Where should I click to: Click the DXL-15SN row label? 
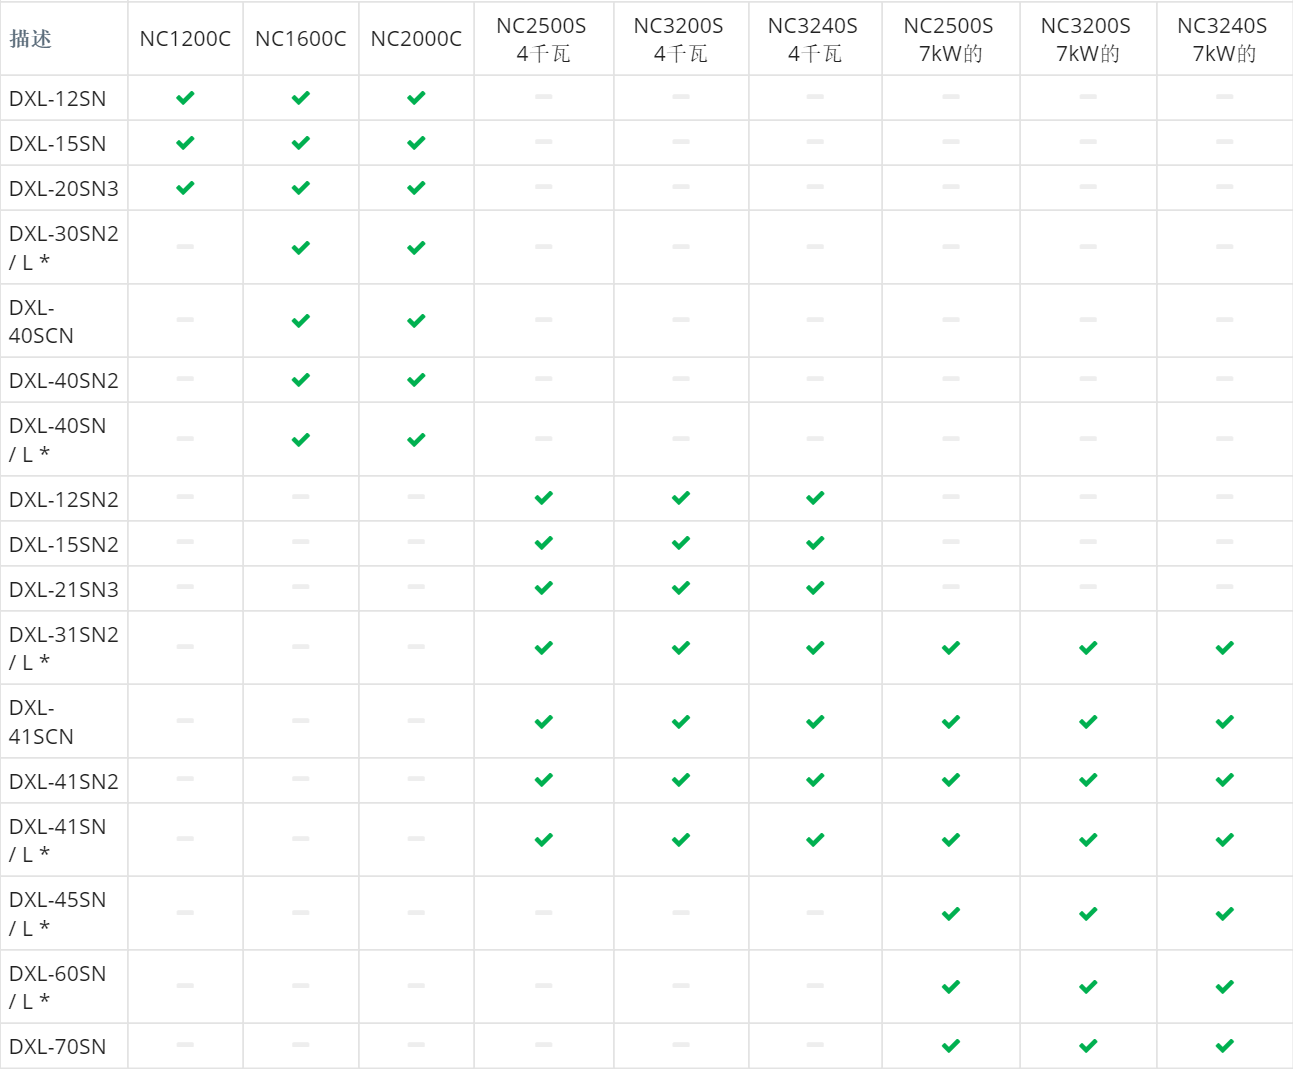coord(58,144)
